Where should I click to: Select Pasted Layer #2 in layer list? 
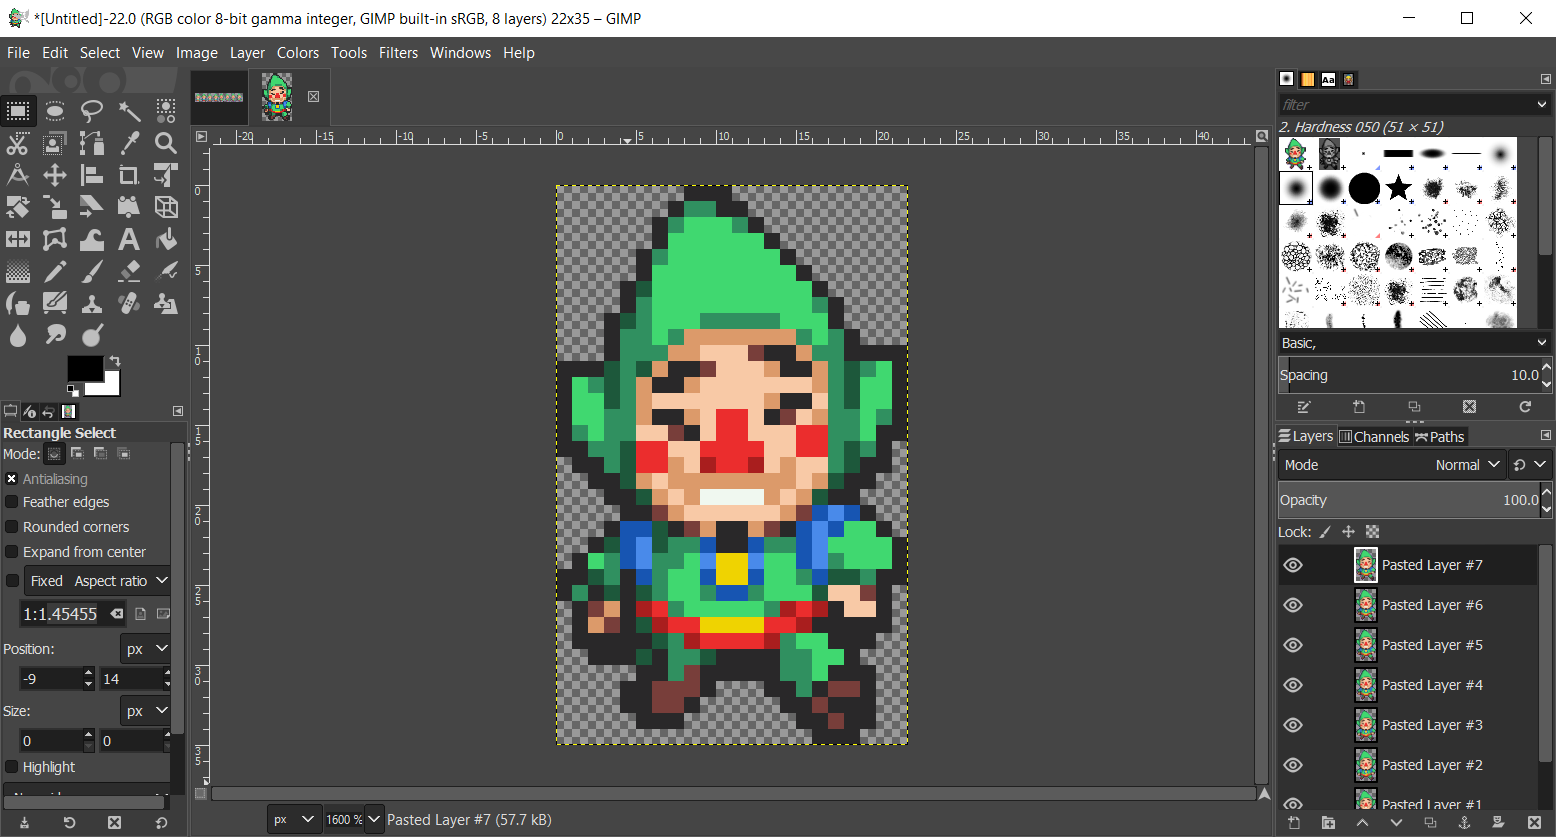pos(1432,765)
